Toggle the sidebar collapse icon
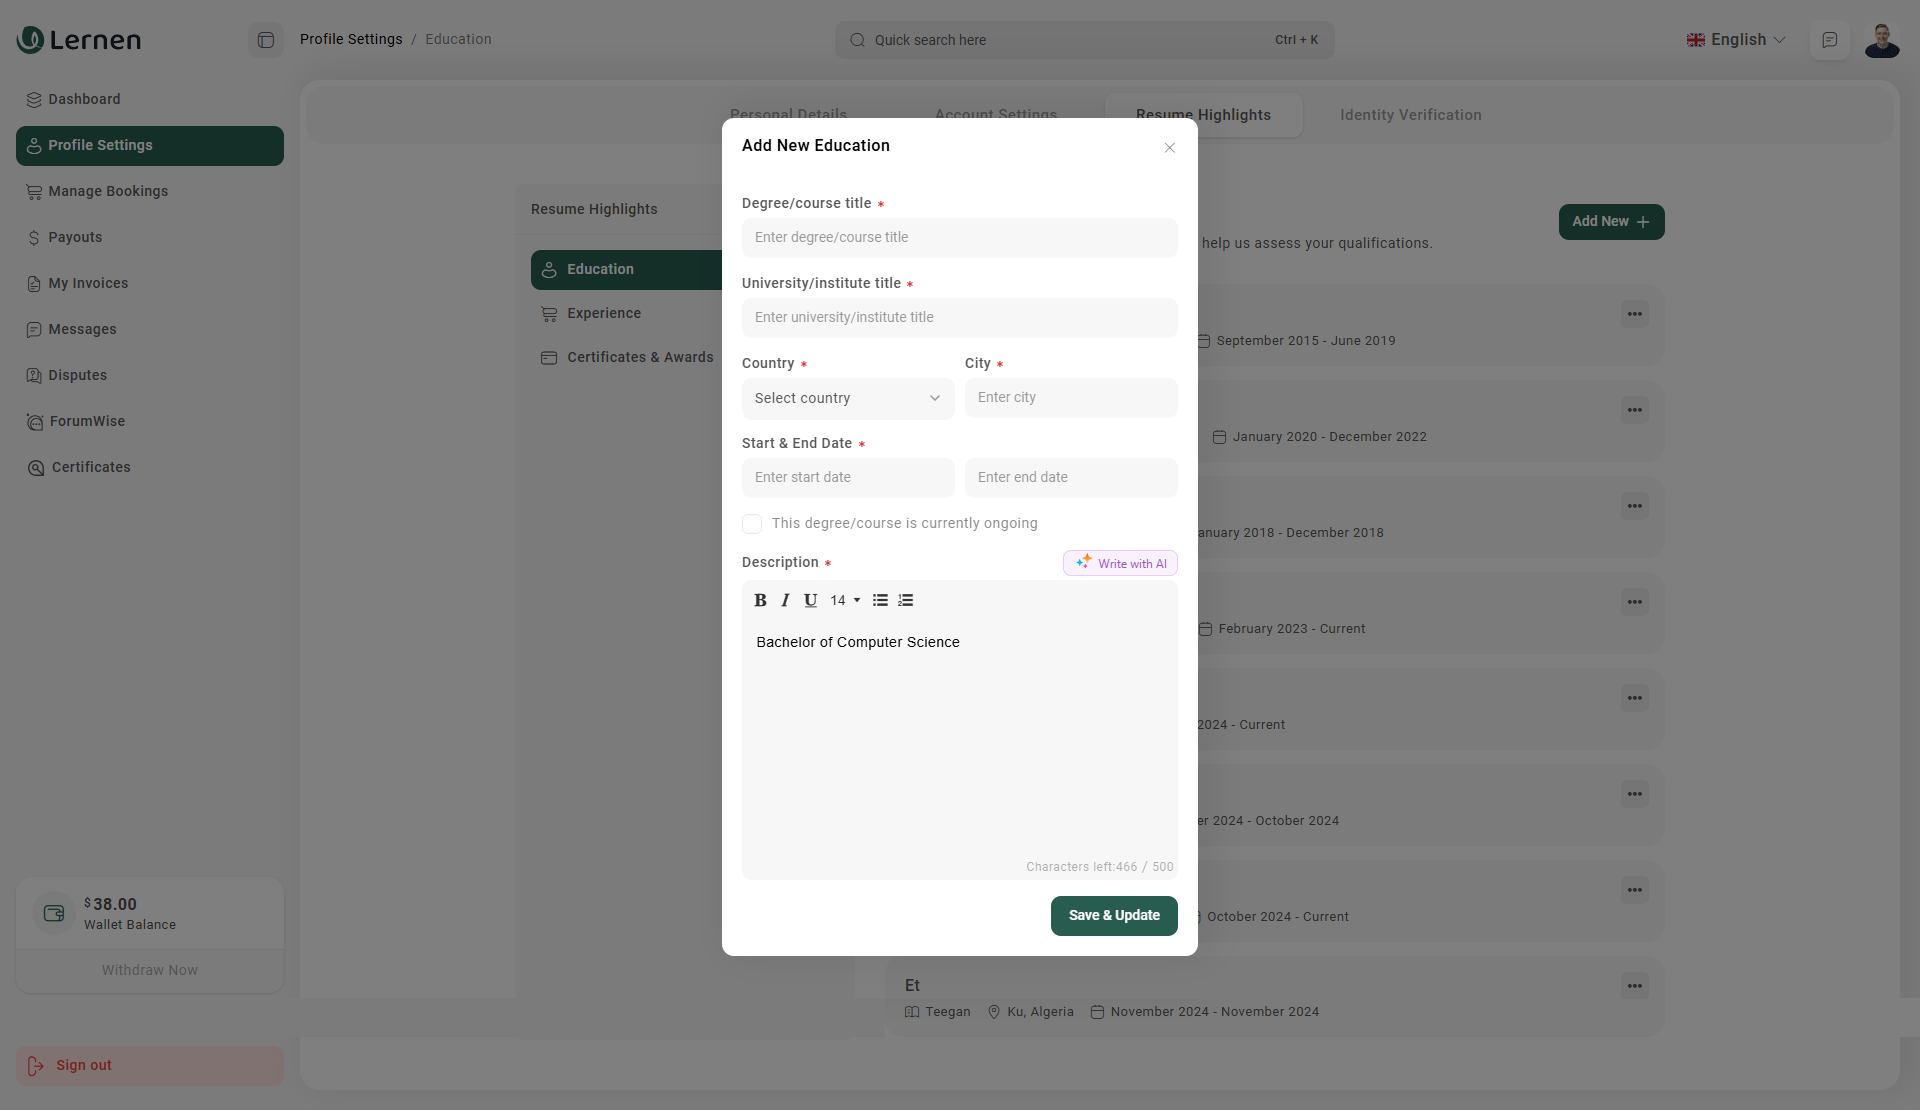This screenshot has height=1111, width=1920. [x=266, y=40]
